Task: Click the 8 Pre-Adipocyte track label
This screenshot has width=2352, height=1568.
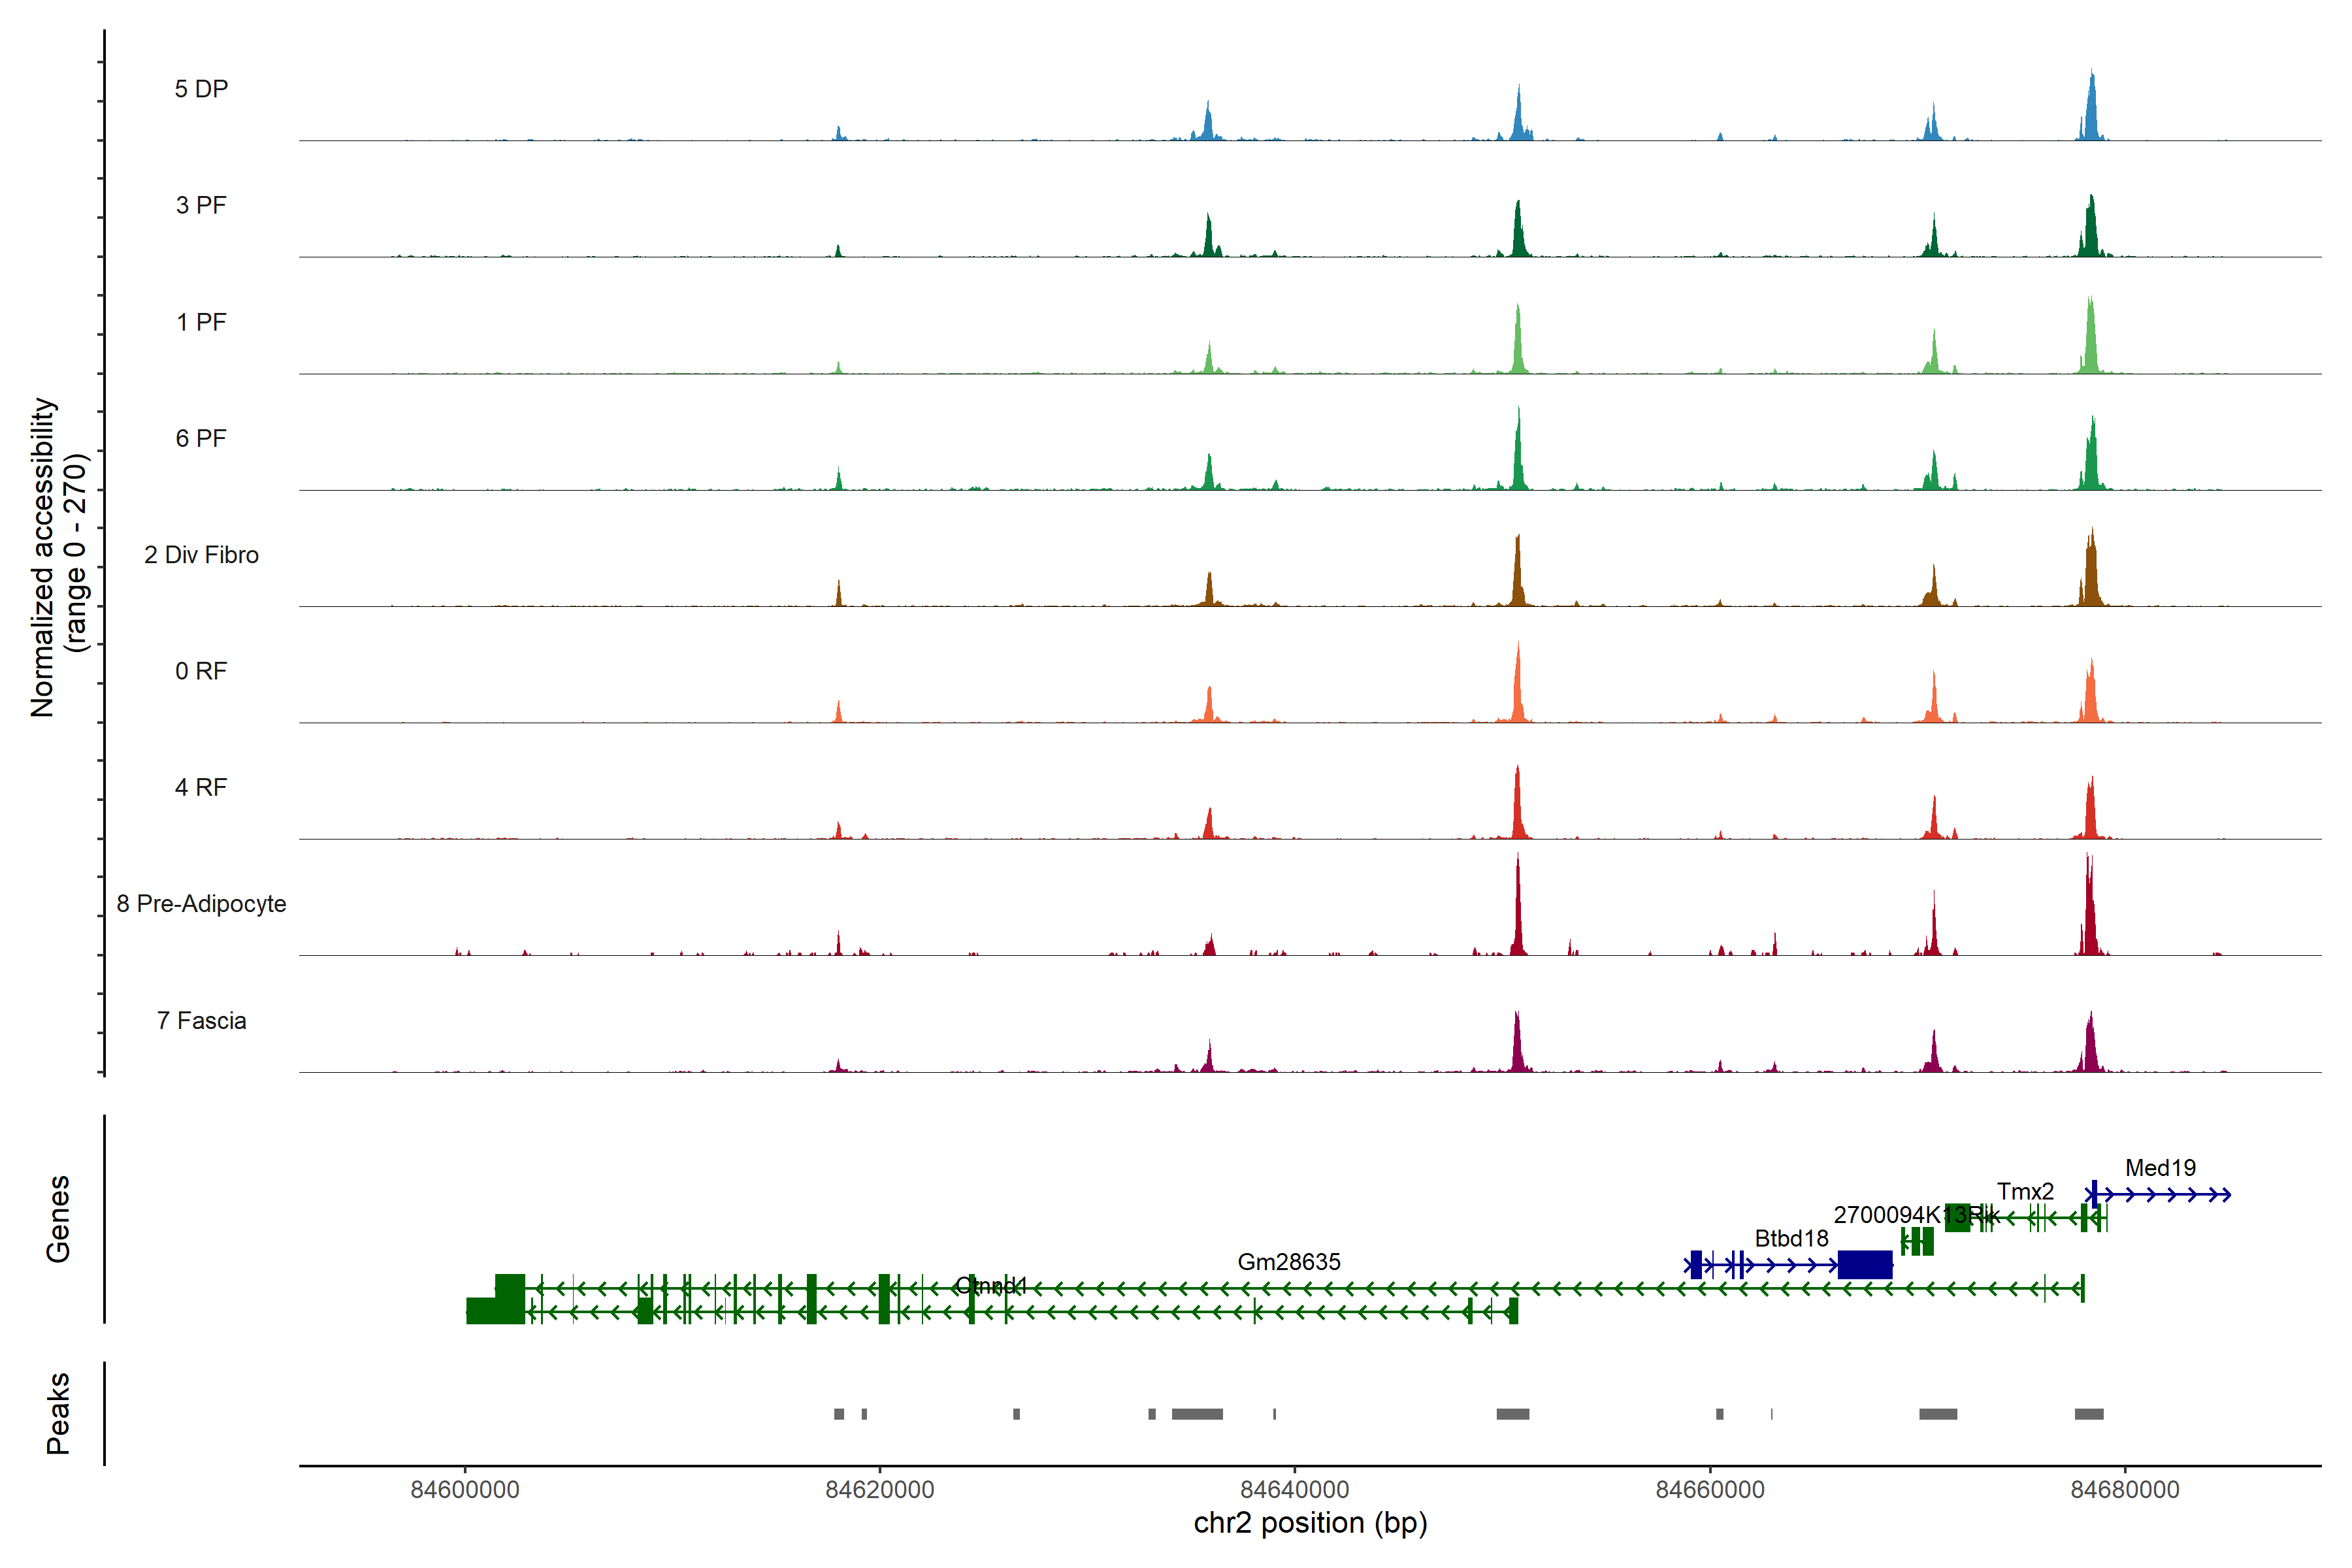Action: (201, 903)
